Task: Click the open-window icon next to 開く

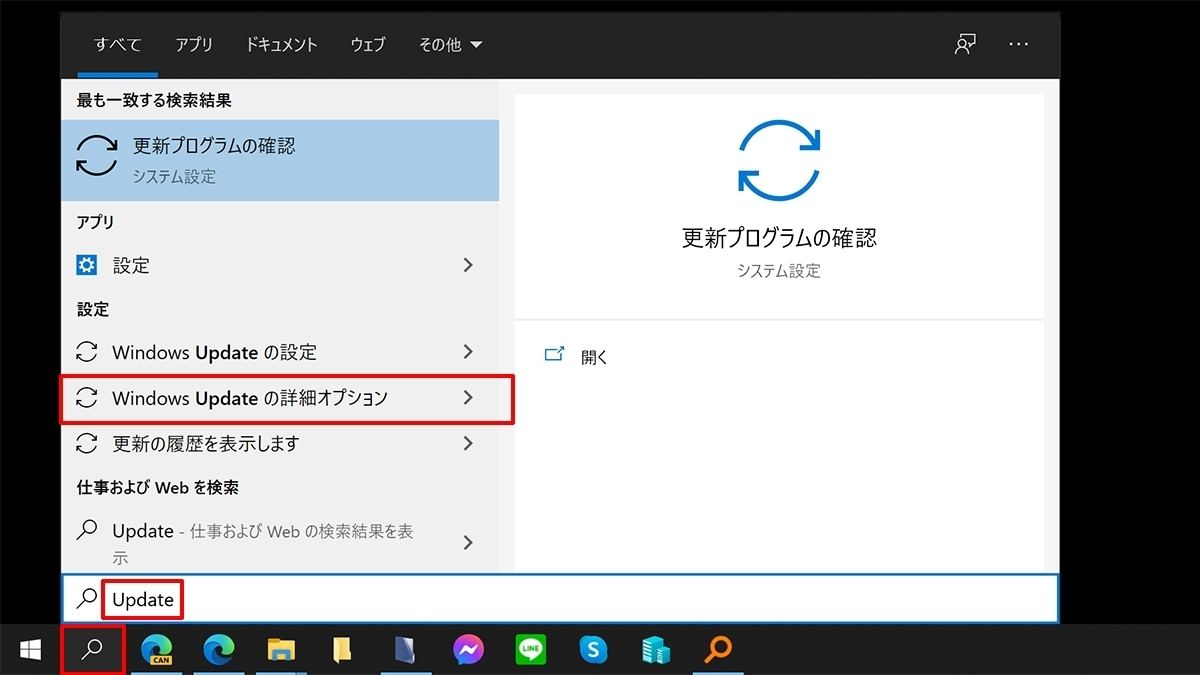Action: pos(554,355)
